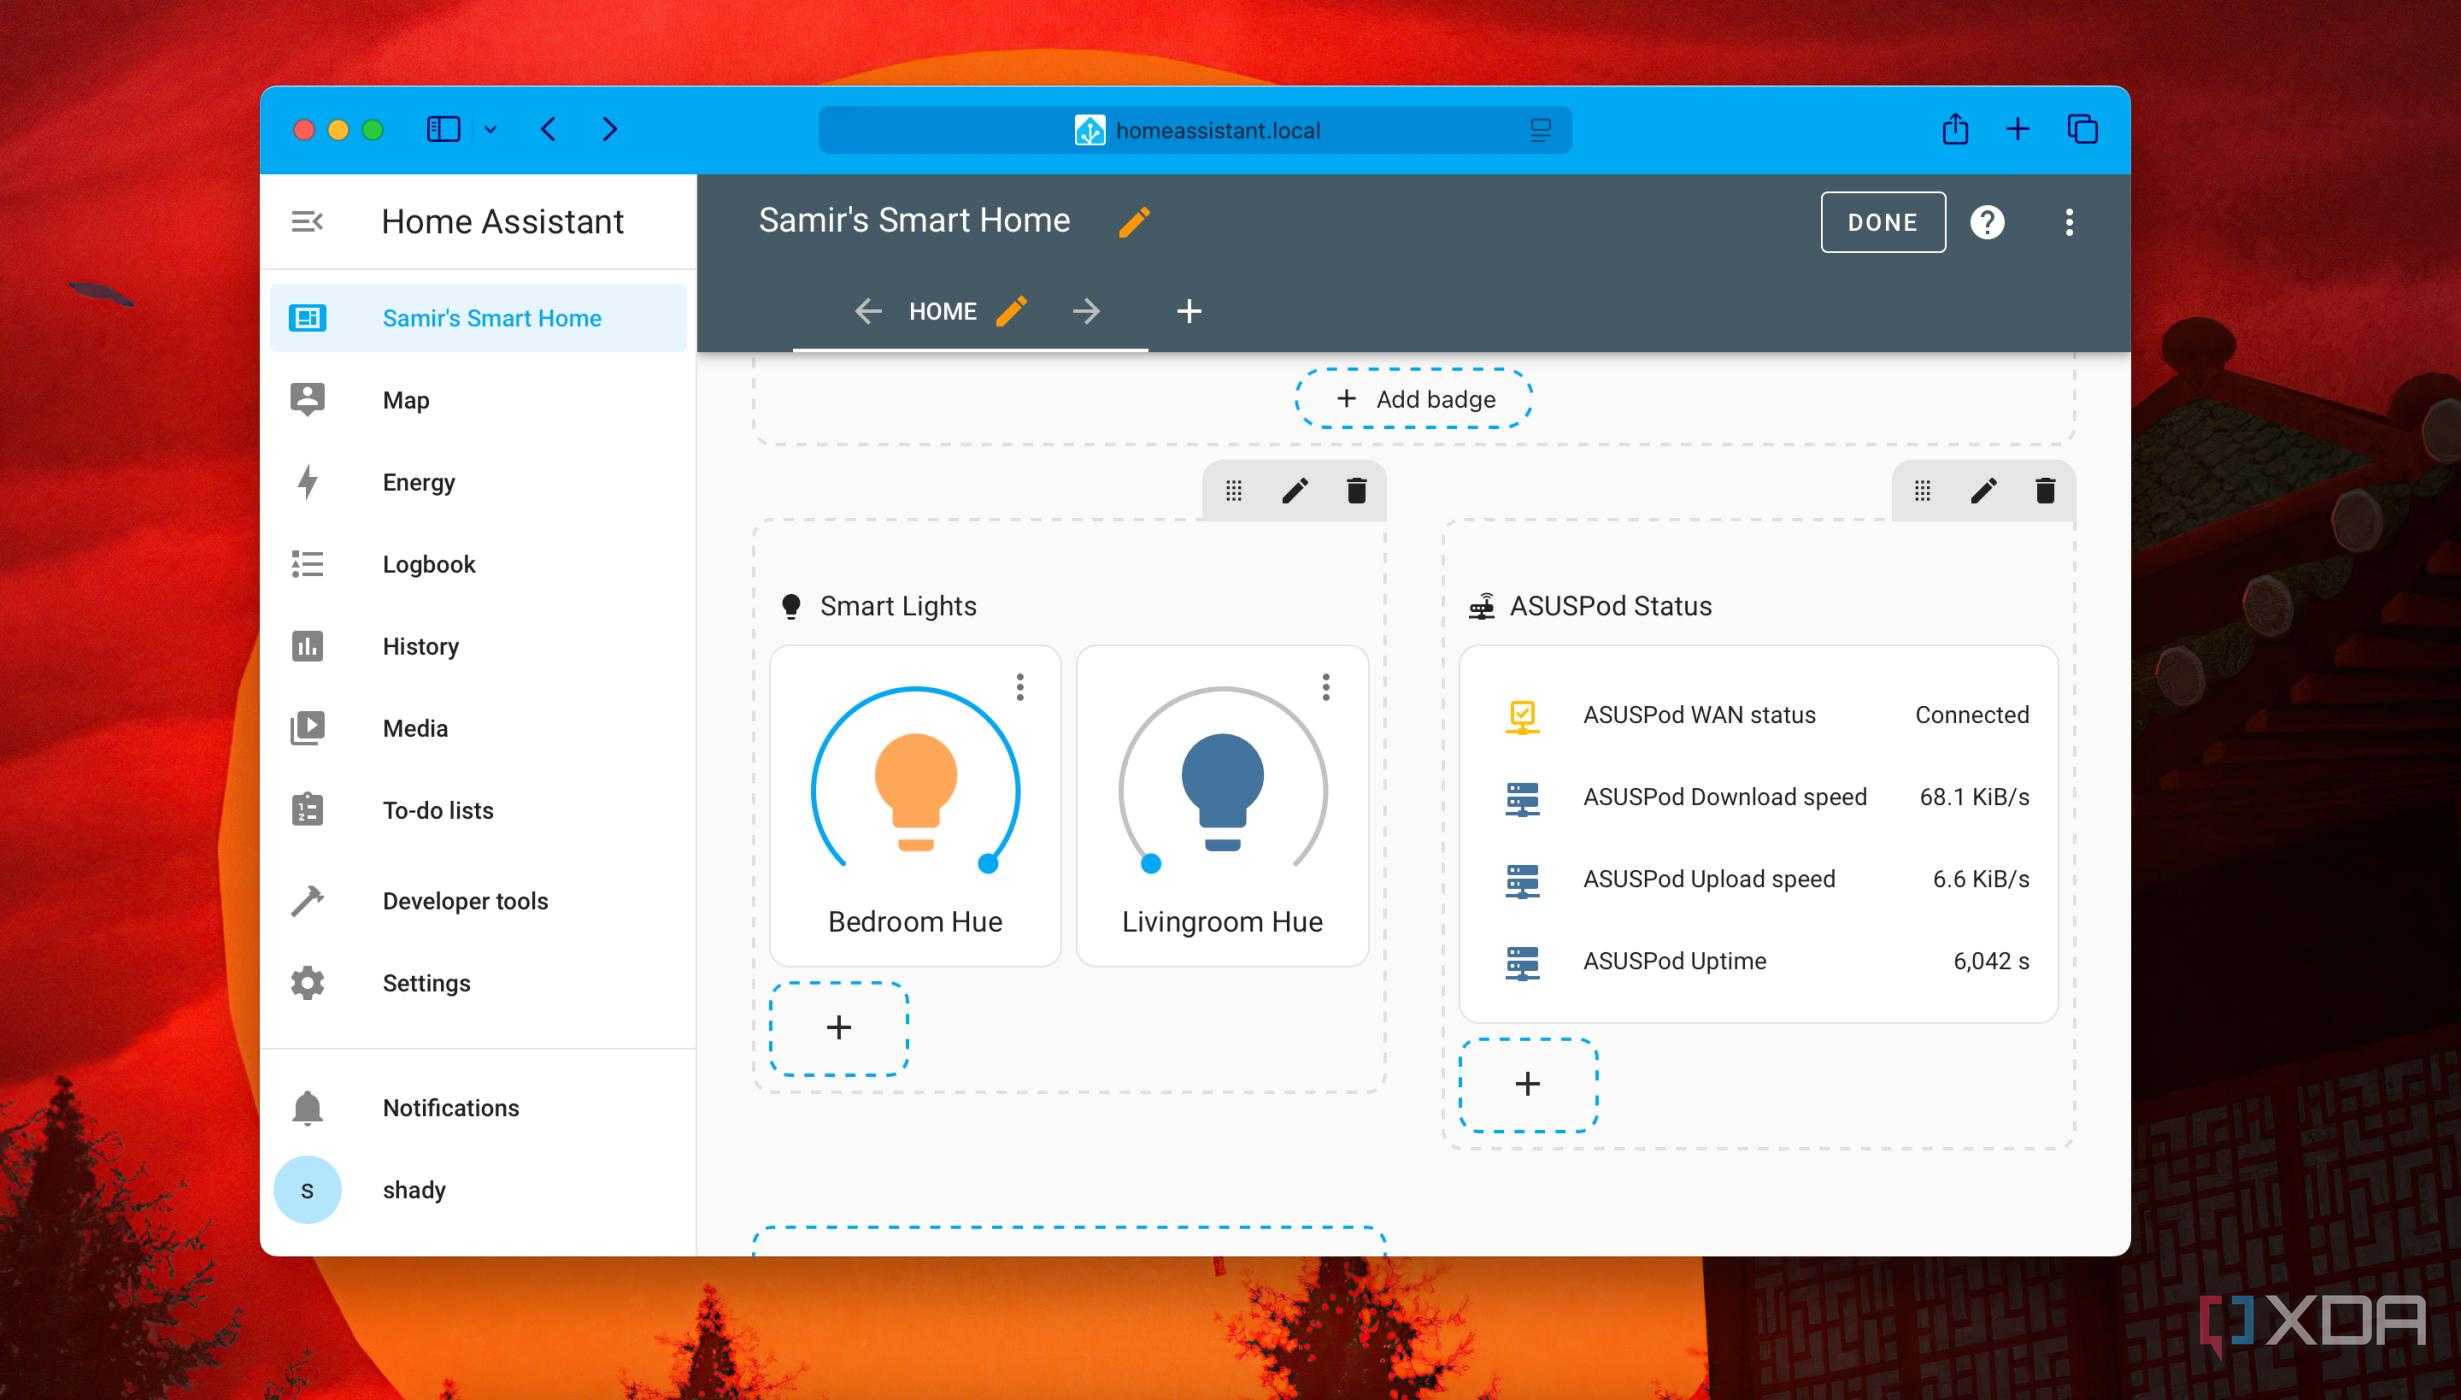The image size is (2461, 1400).
Task: Click the Add badge button
Action: 1414,399
